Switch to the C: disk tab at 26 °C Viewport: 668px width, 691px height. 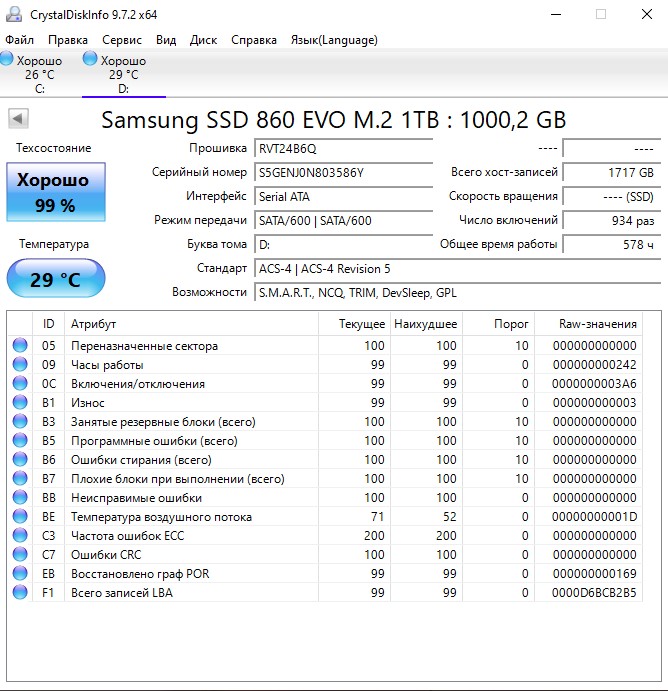pyautogui.click(x=40, y=74)
